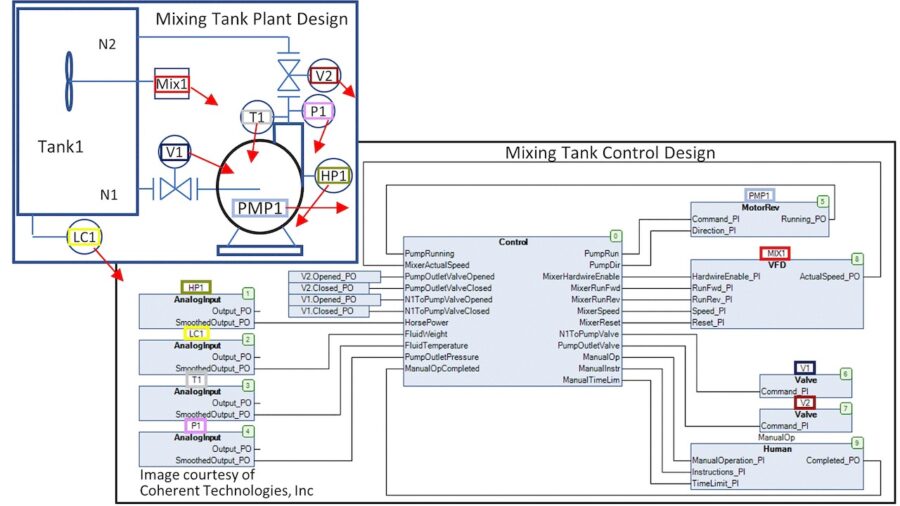Click index badge 8 on VFD block
Screen dimensions: 900x506
tap(857, 259)
